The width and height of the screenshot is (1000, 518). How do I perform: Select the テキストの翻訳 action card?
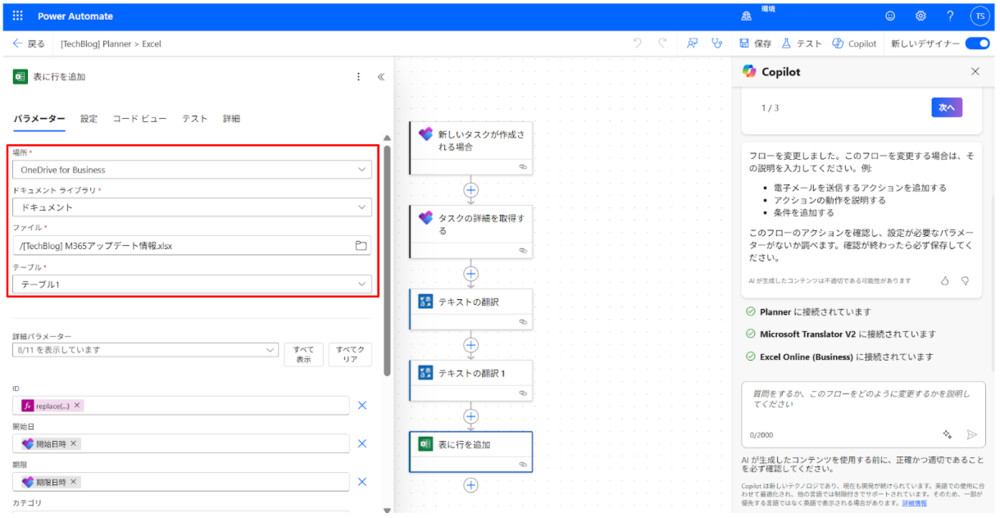tap(471, 309)
